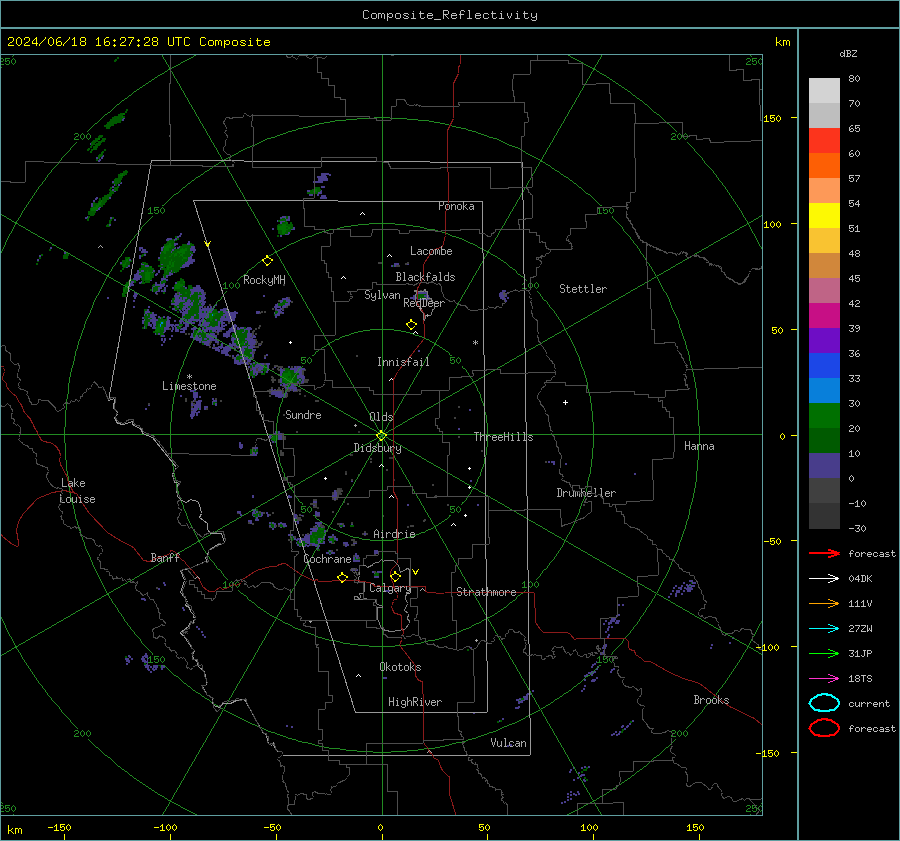Viewport: 900px width, 841px height.
Task: Click the 150 tick on right km axis
Action: 773,118
